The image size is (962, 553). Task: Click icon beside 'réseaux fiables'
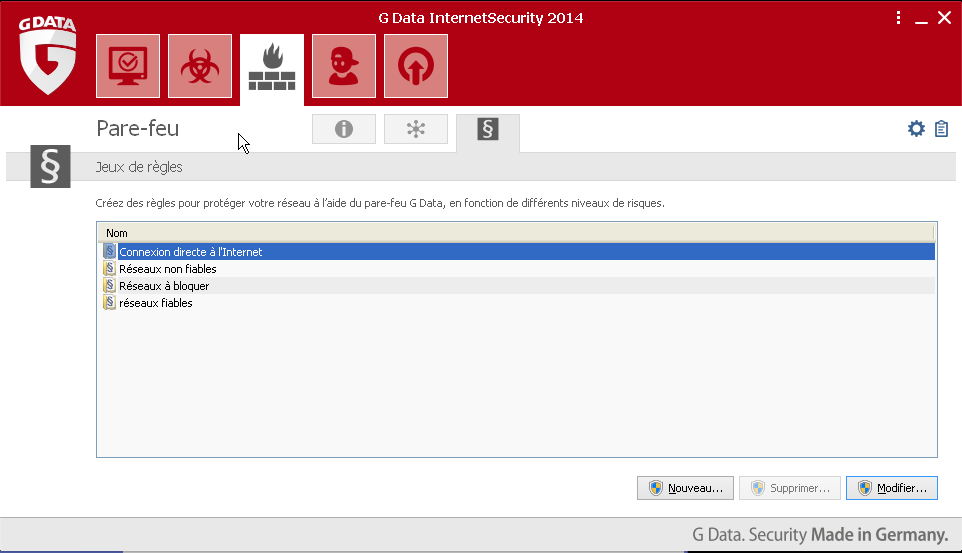[x=109, y=303]
